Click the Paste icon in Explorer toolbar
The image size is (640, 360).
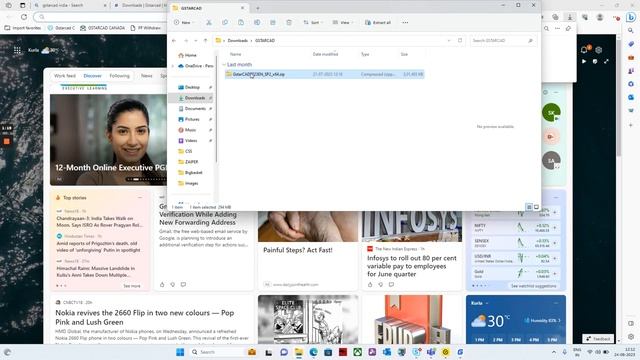[241, 22]
